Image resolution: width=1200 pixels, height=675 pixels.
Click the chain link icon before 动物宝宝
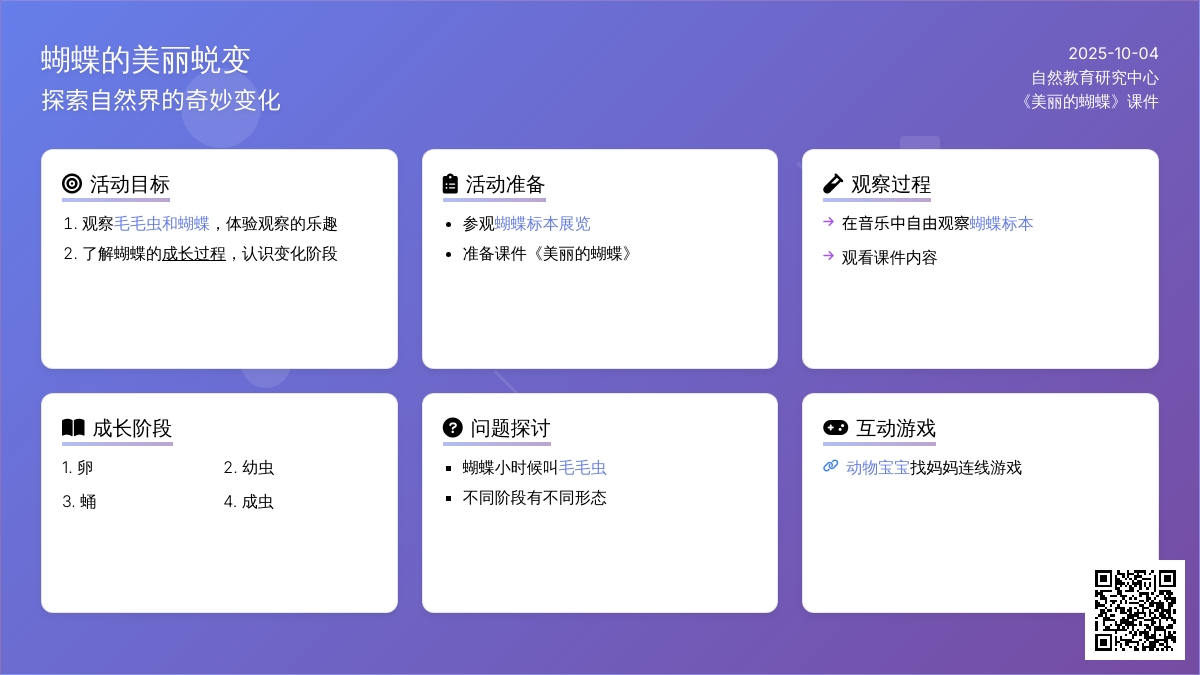click(830, 466)
